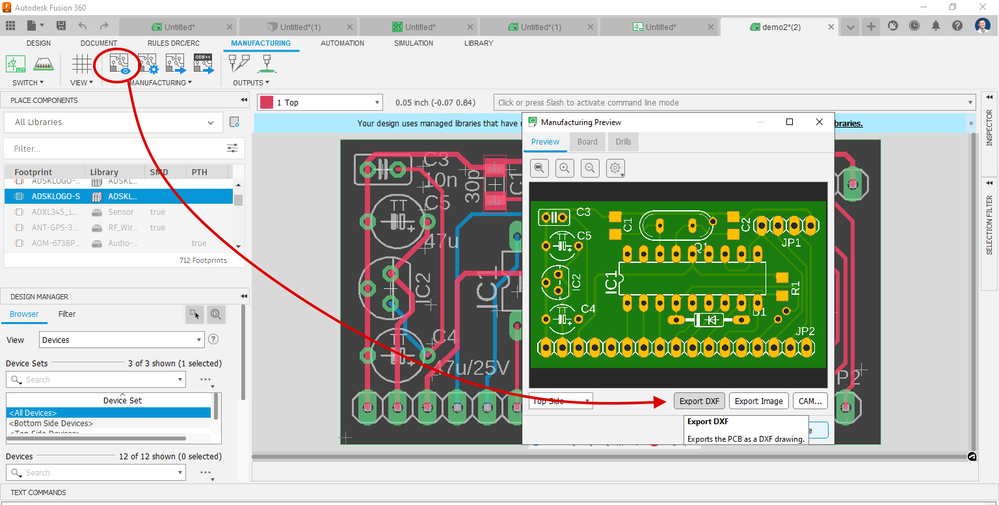Redo the last undone action
999x505 pixels.
point(104,26)
